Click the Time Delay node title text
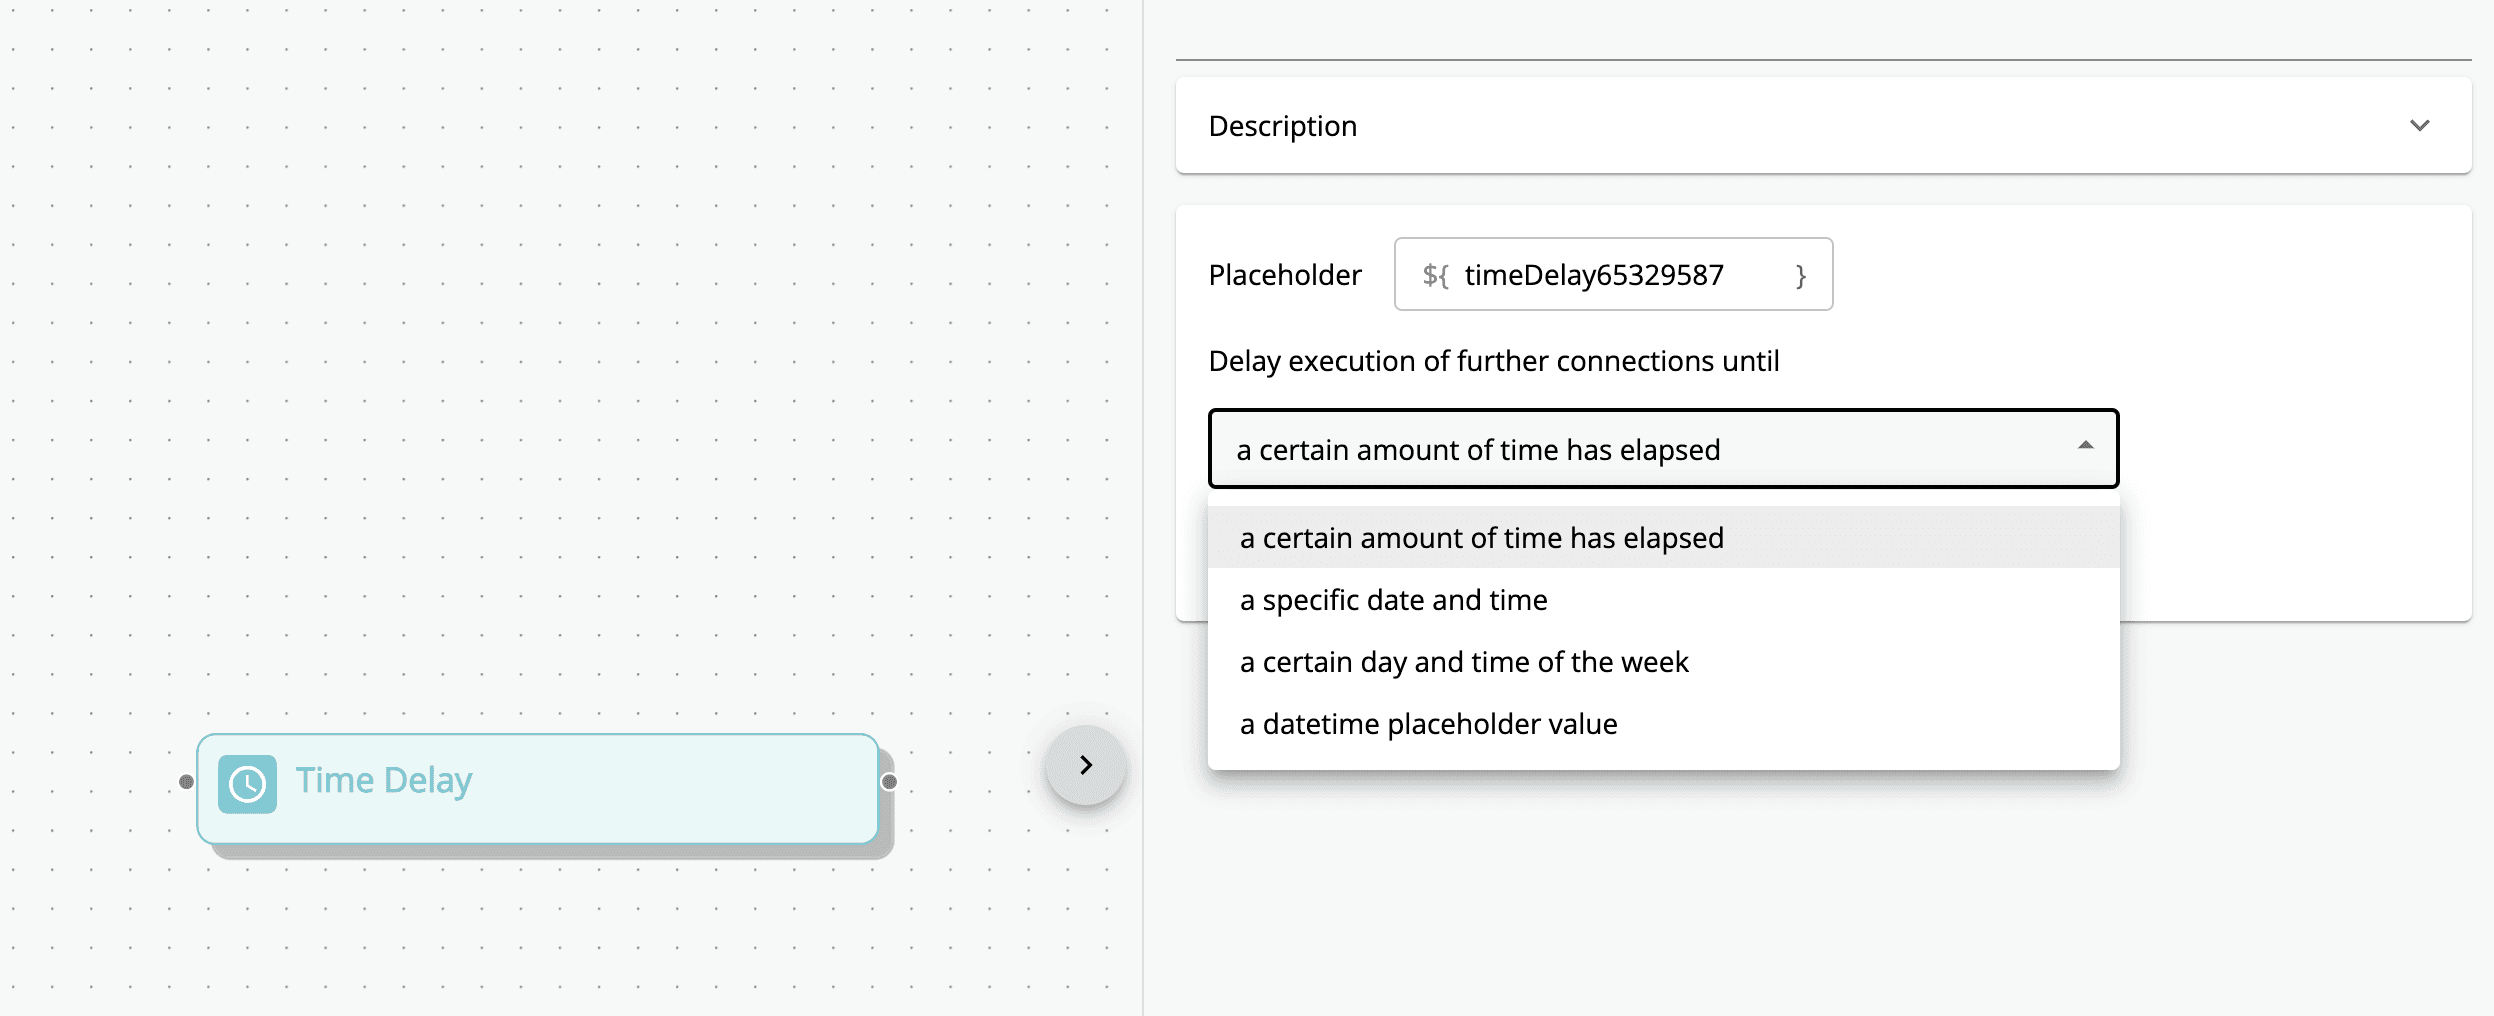The width and height of the screenshot is (2494, 1016). point(383,780)
